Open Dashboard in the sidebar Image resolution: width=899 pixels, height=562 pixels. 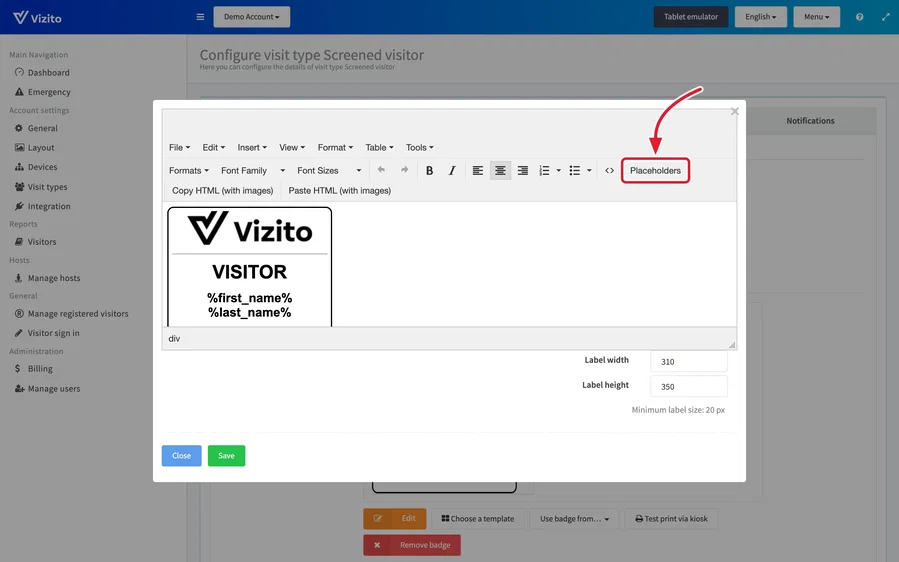coord(49,73)
